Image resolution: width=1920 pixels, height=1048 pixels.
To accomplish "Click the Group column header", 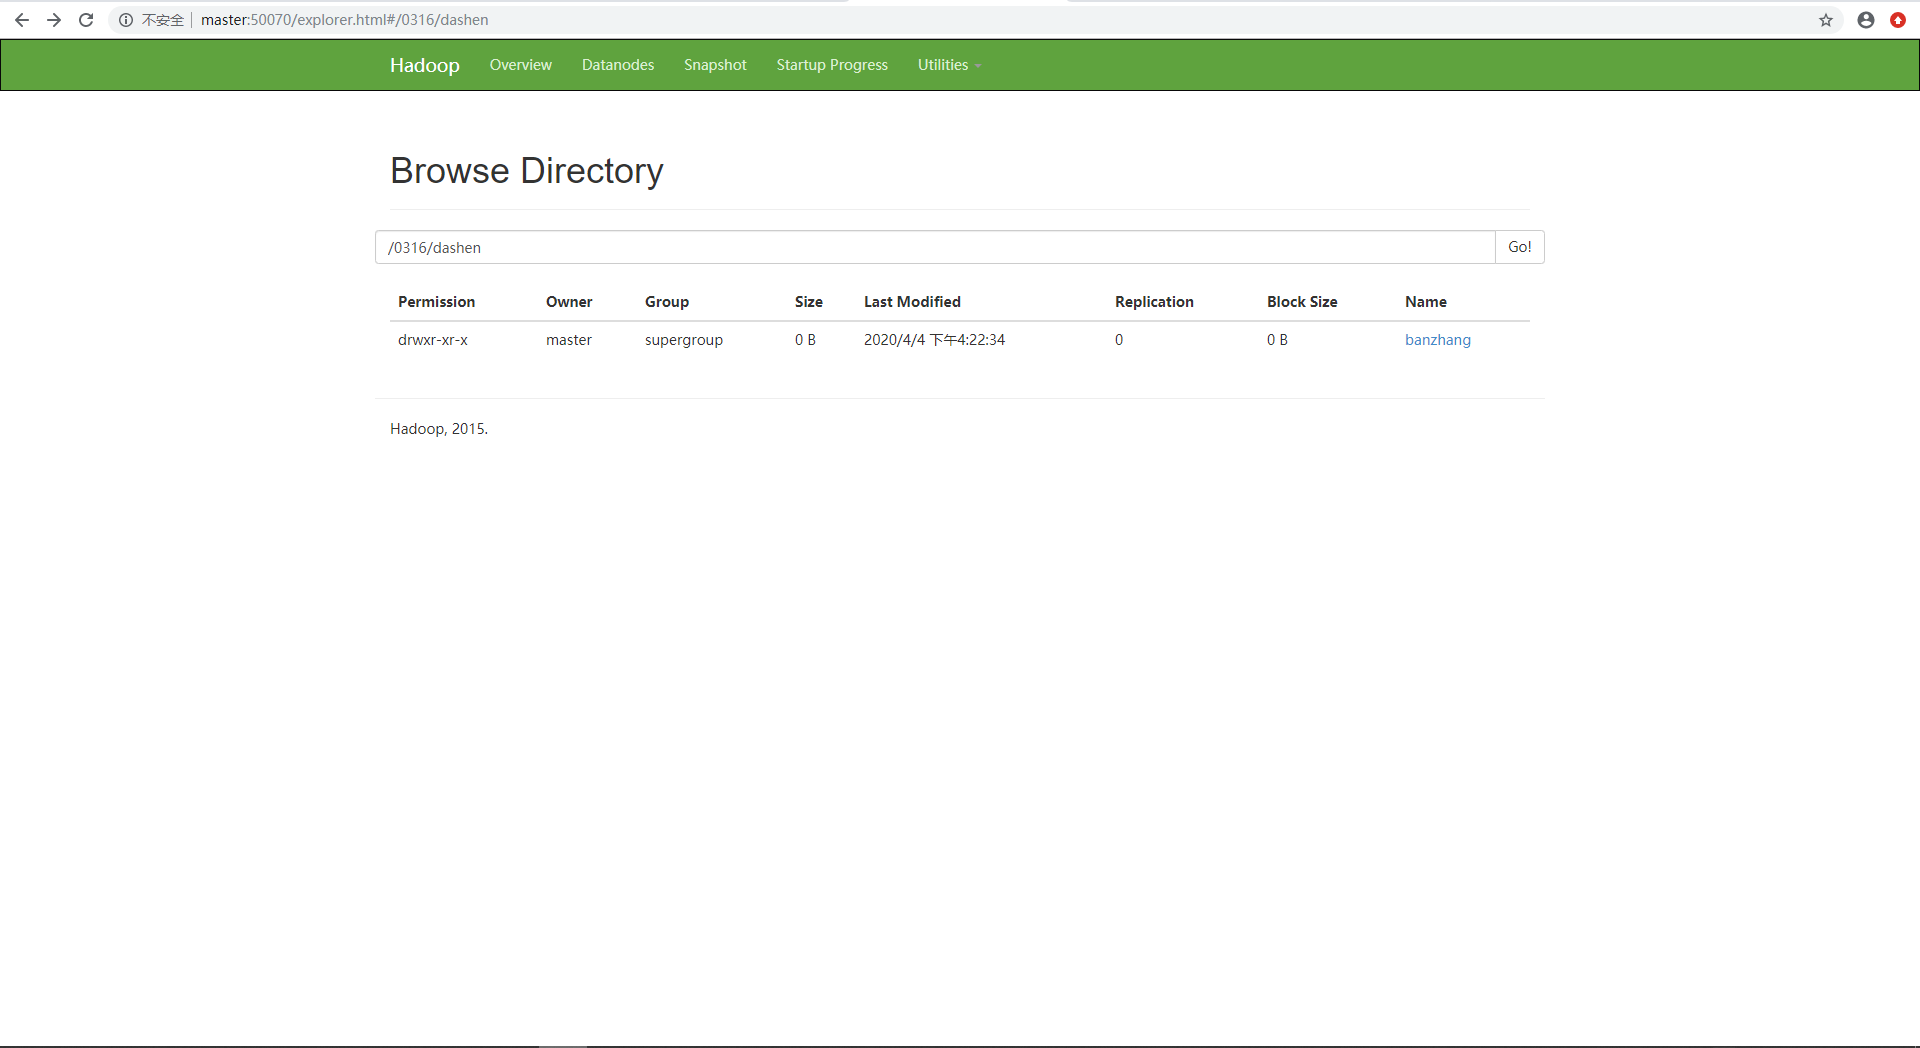I will tap(667, 302).
